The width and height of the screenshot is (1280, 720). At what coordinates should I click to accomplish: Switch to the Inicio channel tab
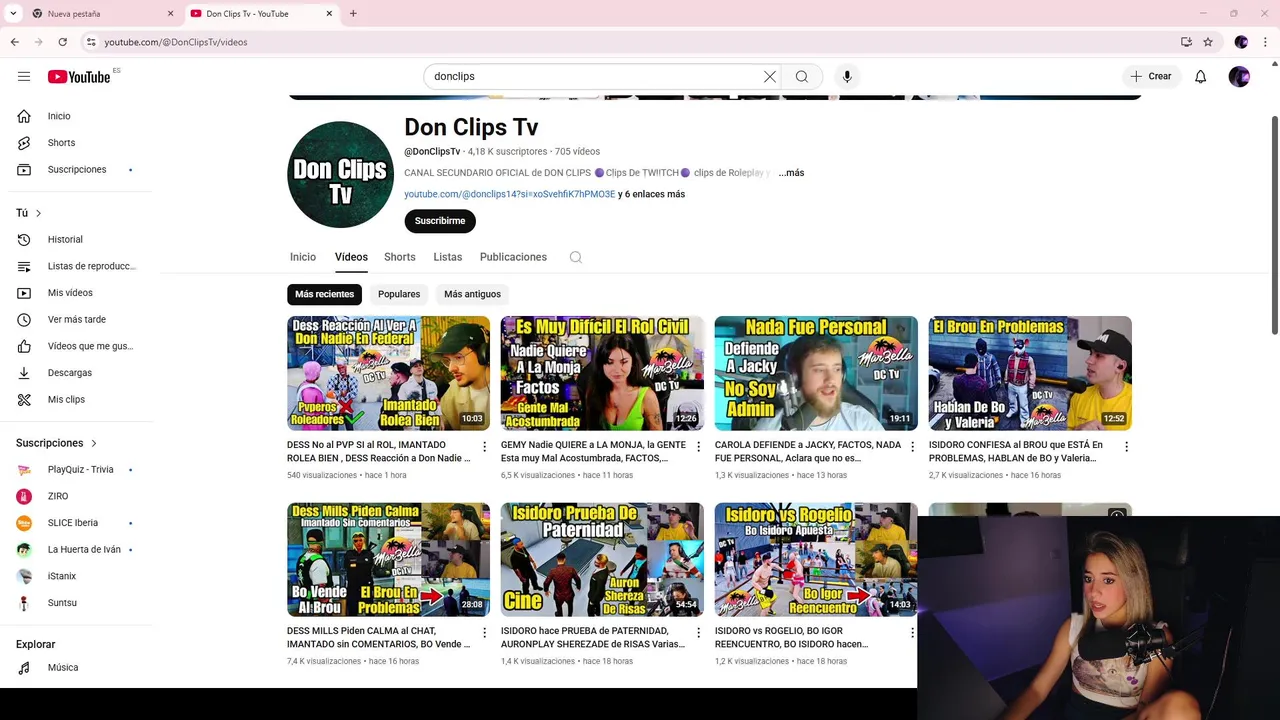pyautogui.click(x=303, y=257)
